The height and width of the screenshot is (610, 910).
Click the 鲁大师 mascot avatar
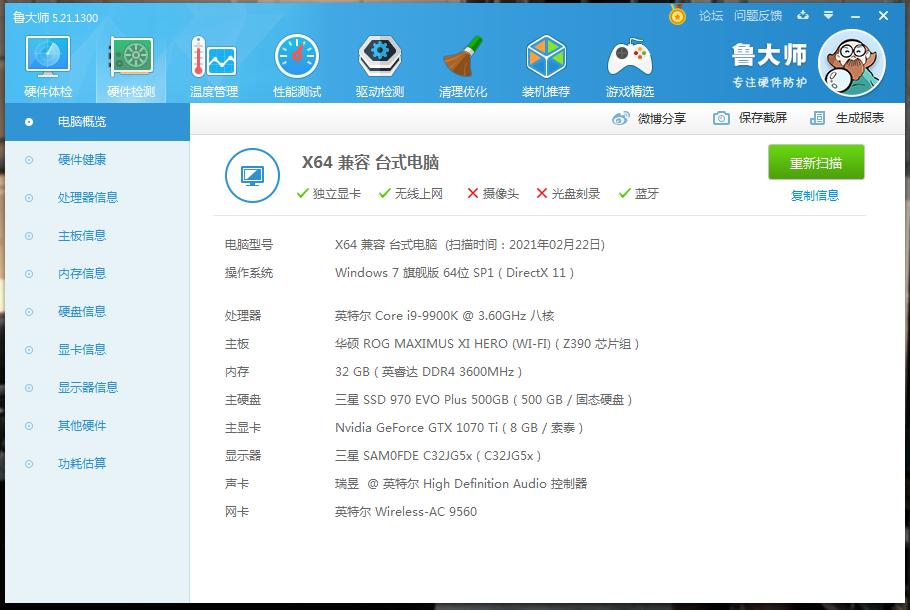click(x=851, y=63)
